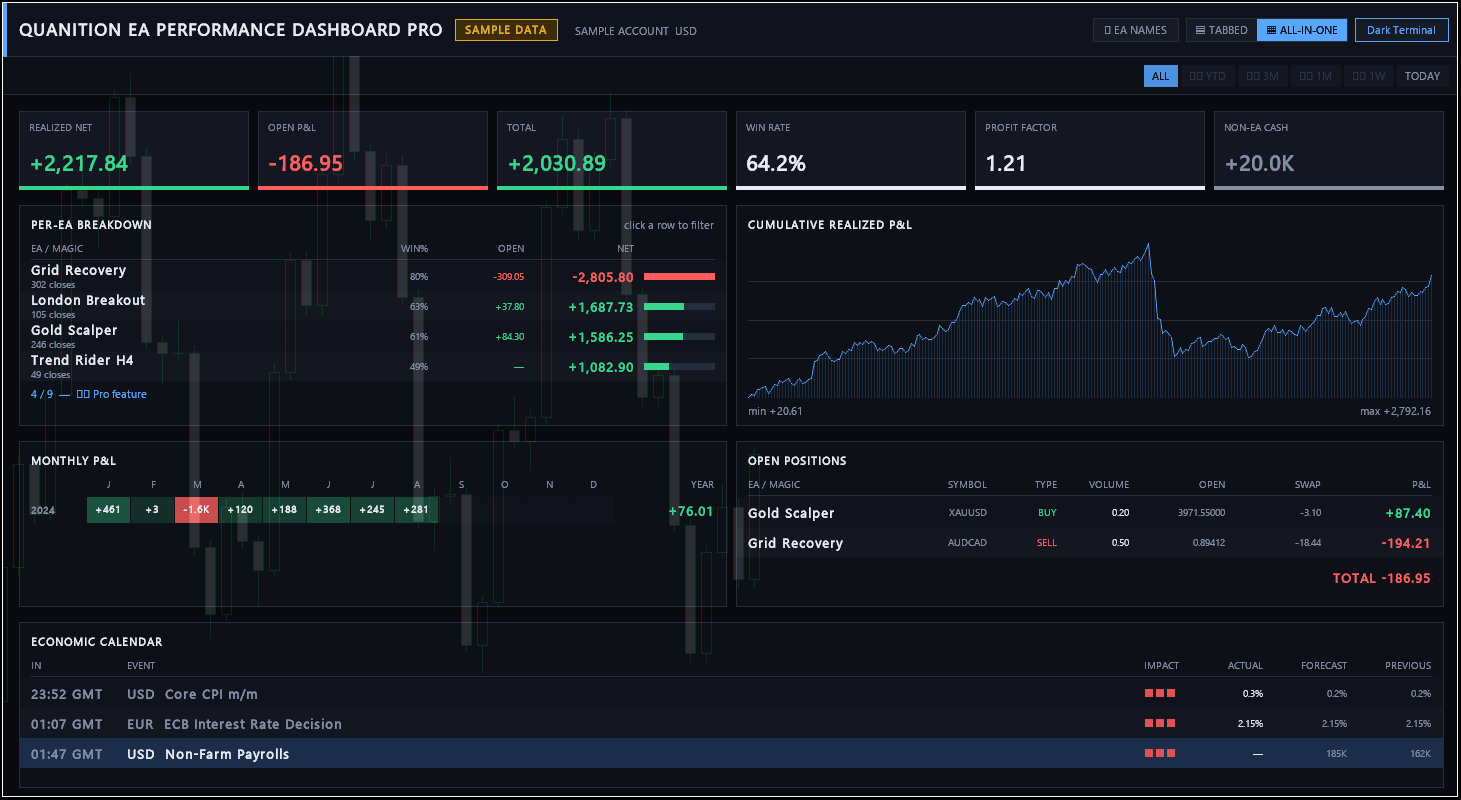1461x800 pixels.
Task: Click the 23:52 GMT event time
Action: point(67,694)
